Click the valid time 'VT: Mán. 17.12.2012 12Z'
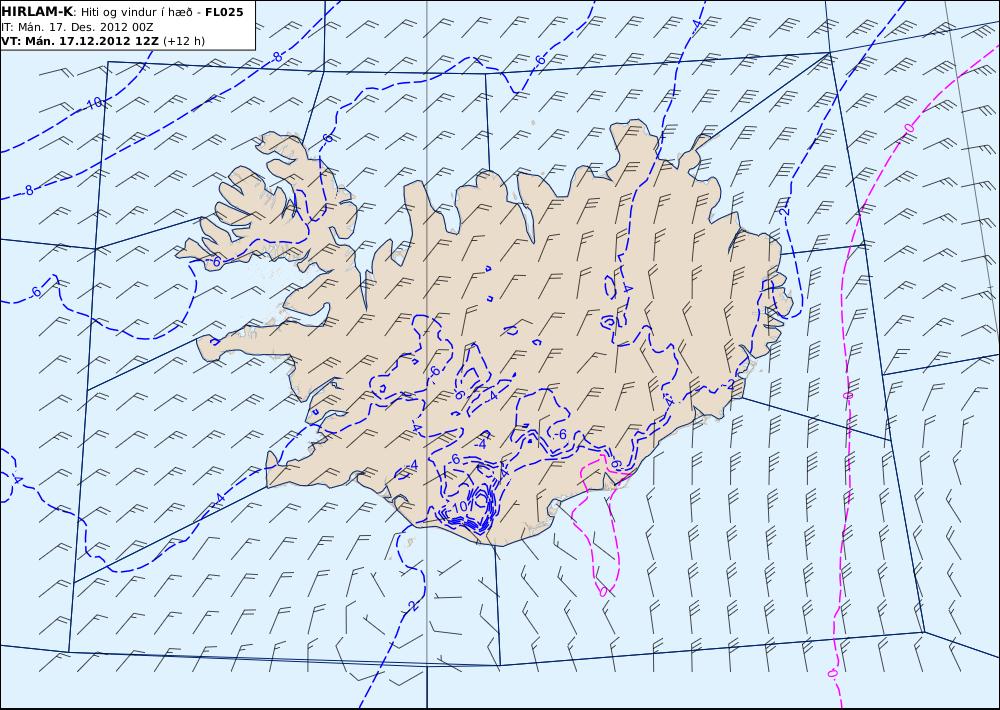This screenshot has height=710, width=1000. pos(80,41)
